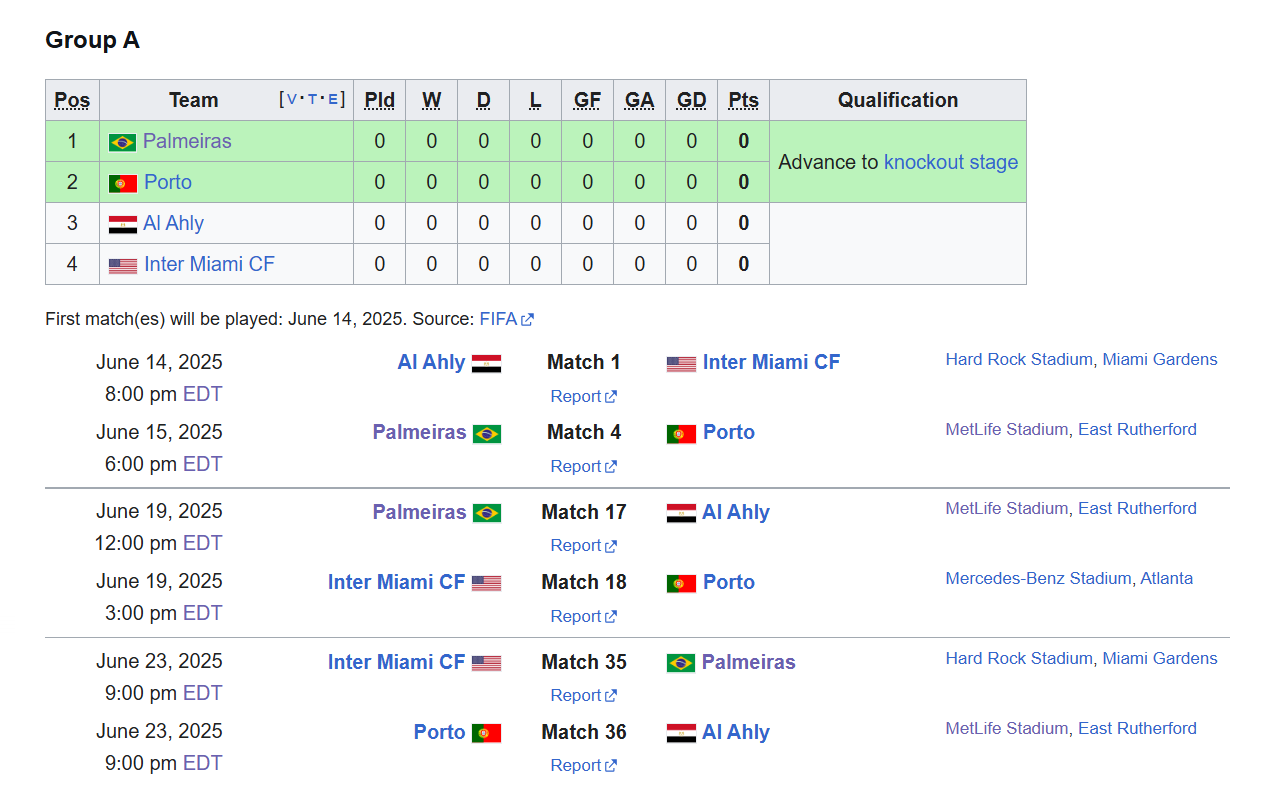
Task: Open the E (edit) link in the table header
Action: (332, 100)
